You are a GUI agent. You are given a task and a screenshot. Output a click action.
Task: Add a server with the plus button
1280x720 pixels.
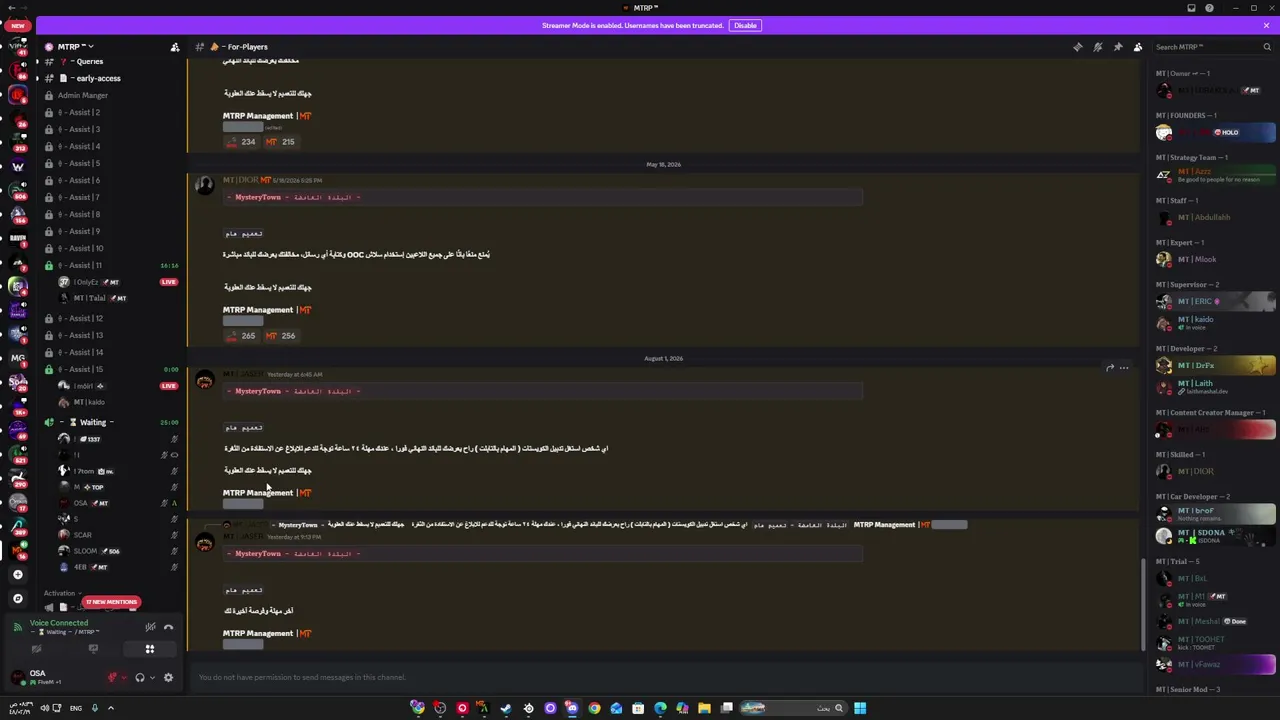[x=17, y=574]
